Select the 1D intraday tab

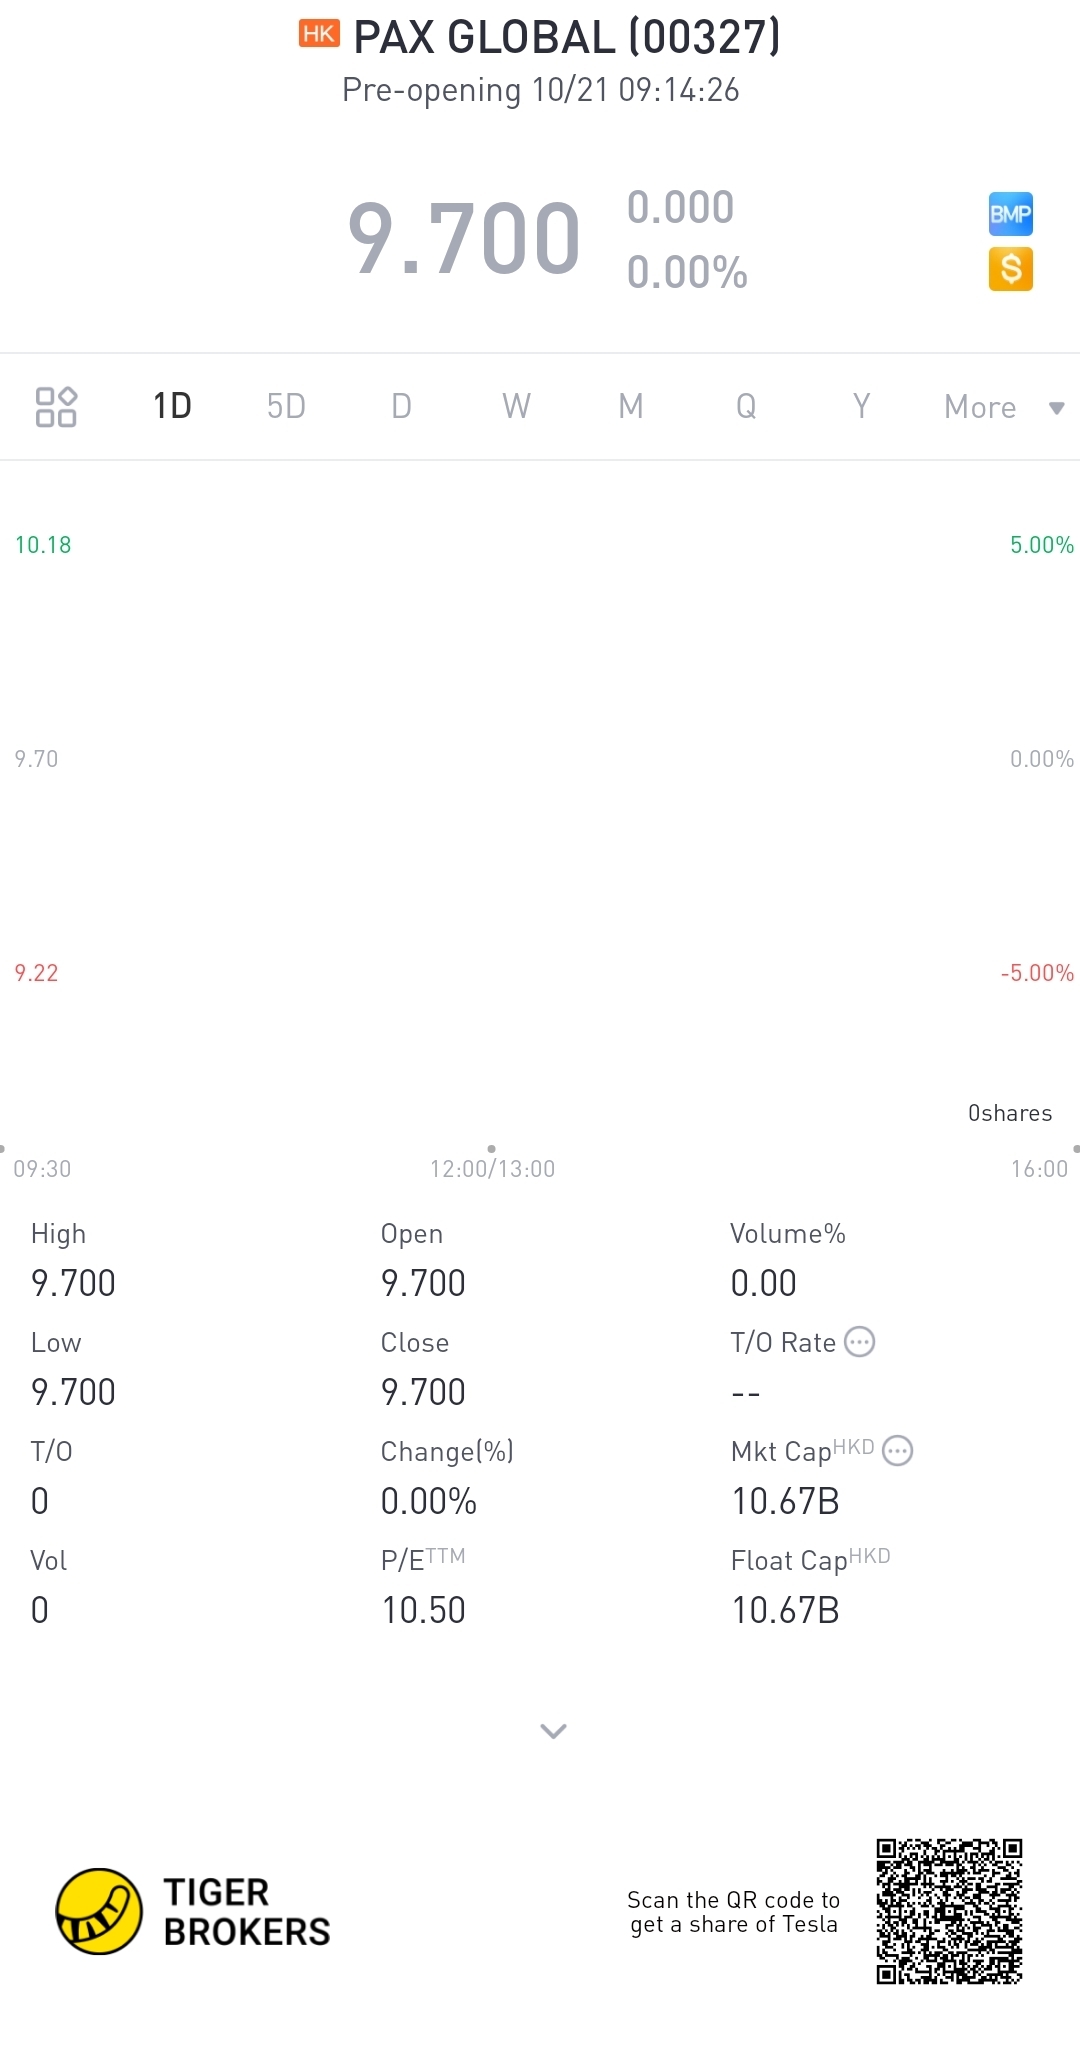click(x=172, y=407)
